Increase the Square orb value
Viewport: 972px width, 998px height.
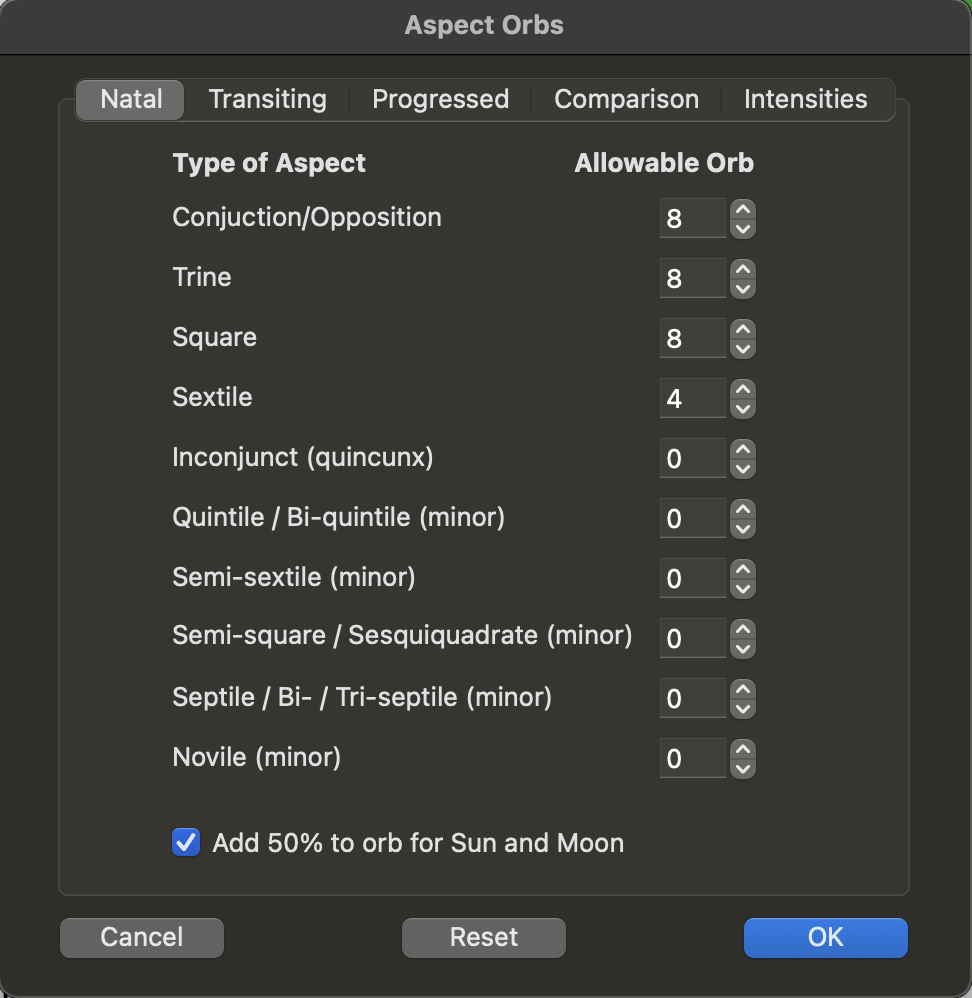click(742, 329)
